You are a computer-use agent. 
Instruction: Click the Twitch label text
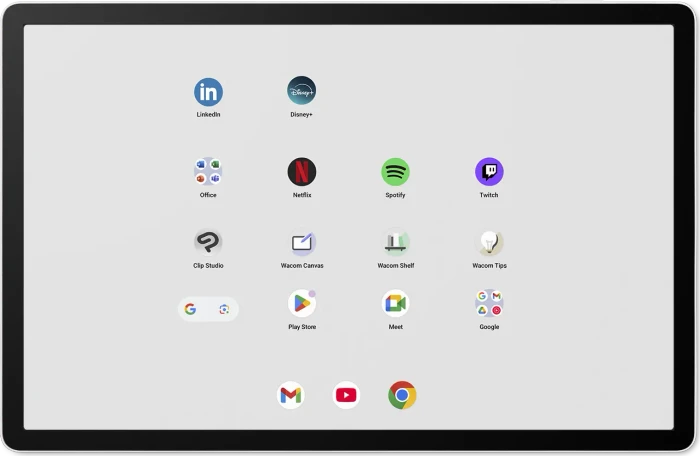pyautogui.click(x=489, y=195)
